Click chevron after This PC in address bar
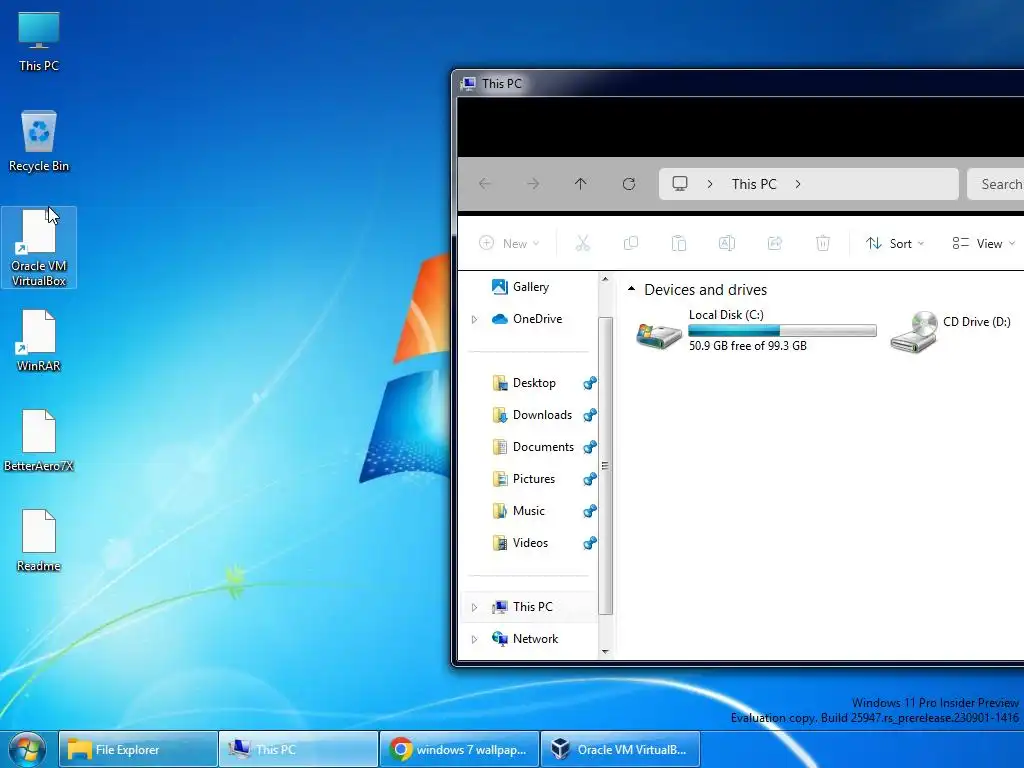 point(798,184)
